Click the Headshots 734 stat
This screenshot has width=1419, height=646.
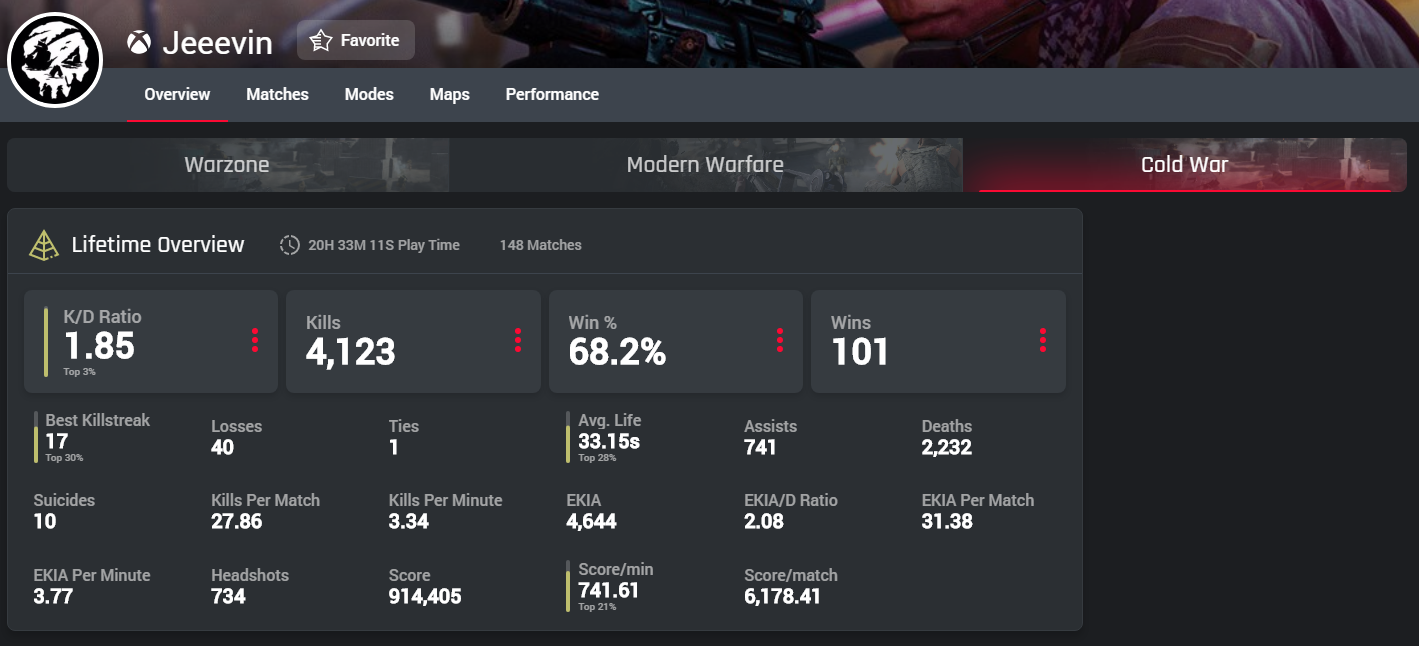click(250, 586)
